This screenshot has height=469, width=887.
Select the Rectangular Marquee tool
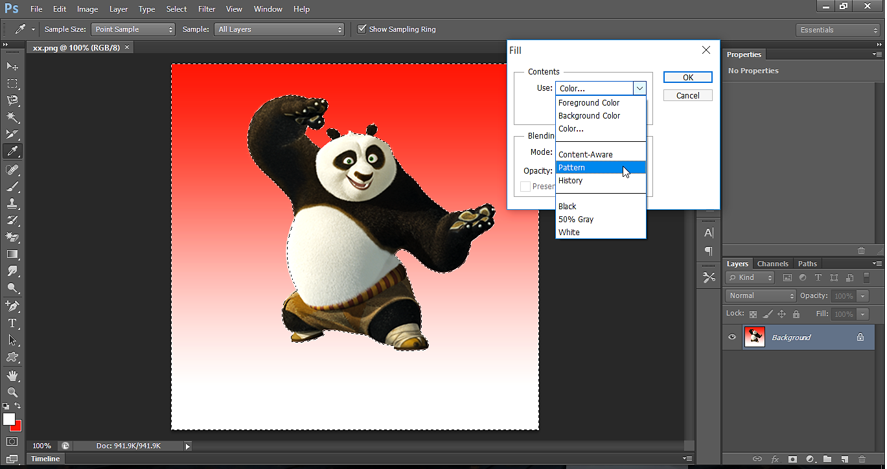pyautogui.click(x=12, y=84)
